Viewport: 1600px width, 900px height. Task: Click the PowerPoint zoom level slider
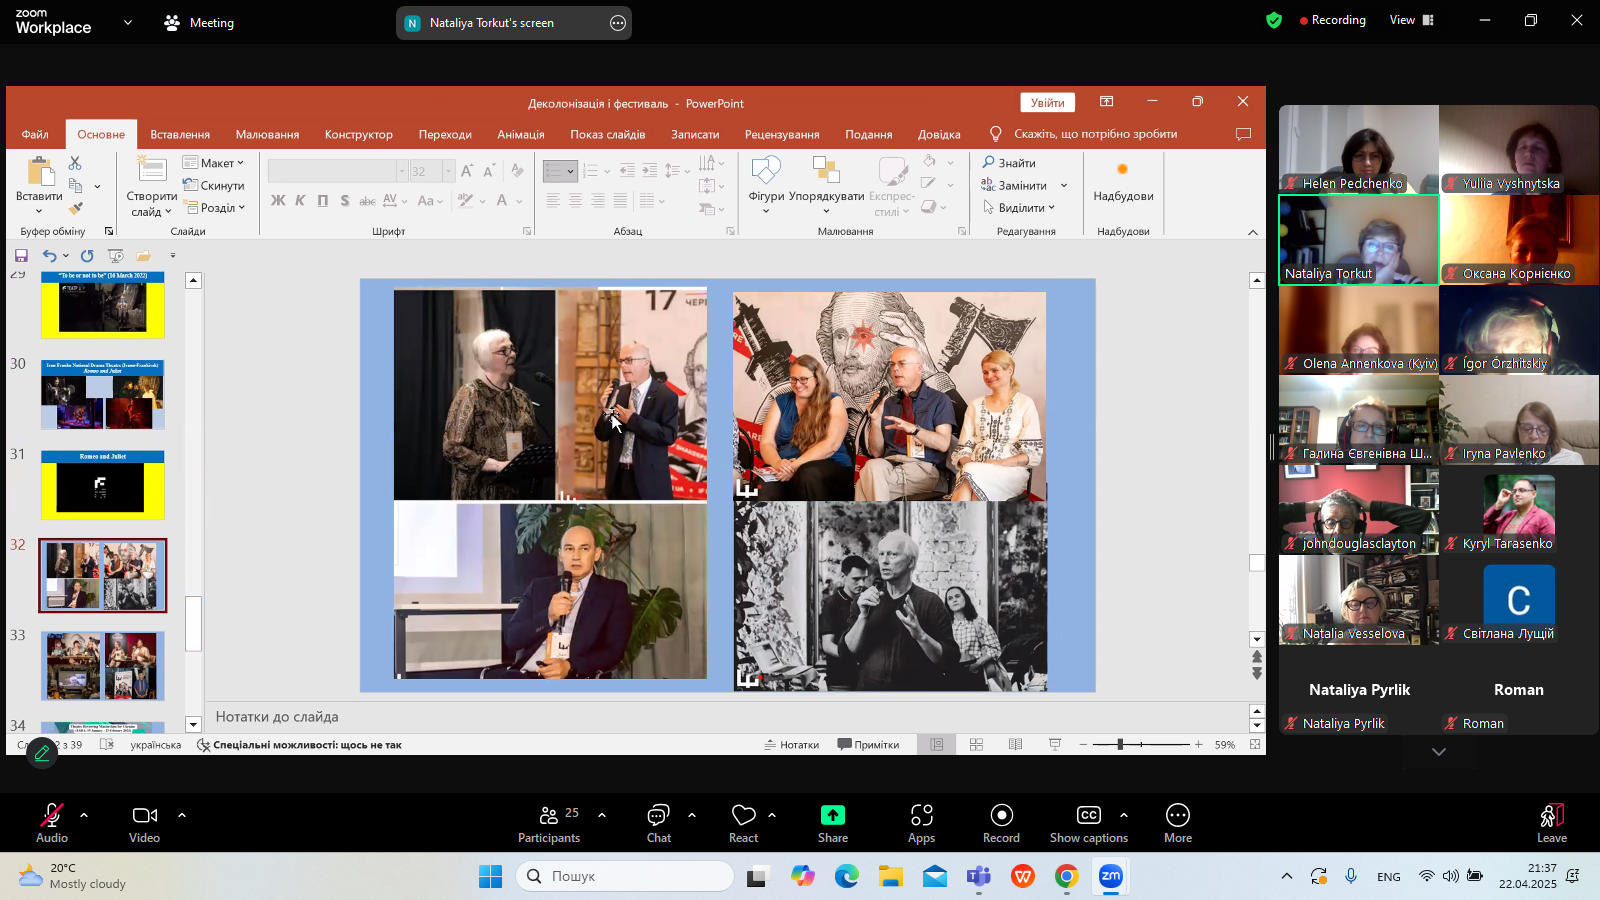pyautogui.click(x=1120, y=745)
